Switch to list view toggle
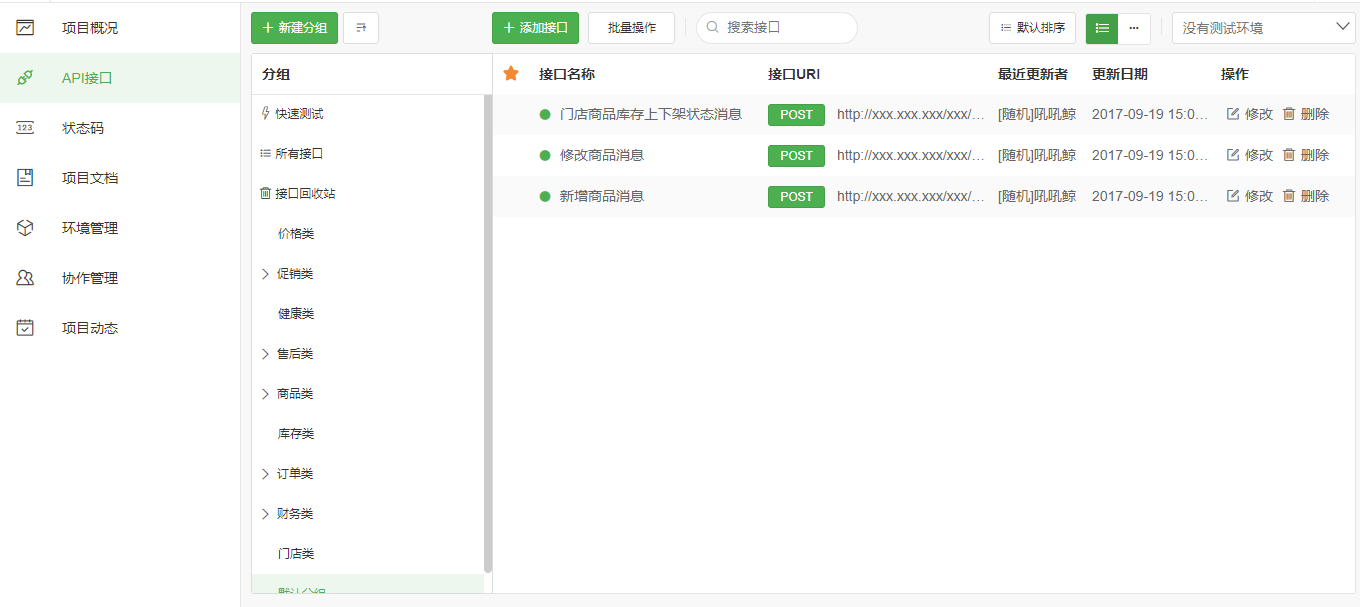The height and width of the screenshot is (607, 1360). point(1102,28)
